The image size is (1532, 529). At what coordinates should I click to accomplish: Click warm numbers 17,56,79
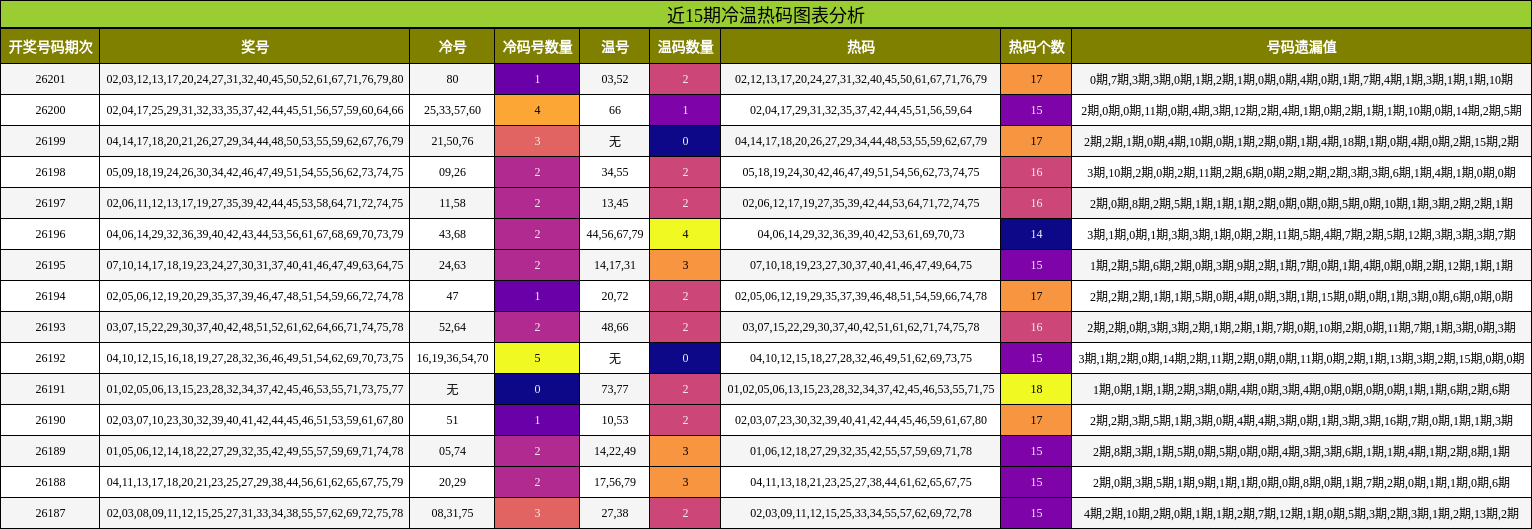615,482
